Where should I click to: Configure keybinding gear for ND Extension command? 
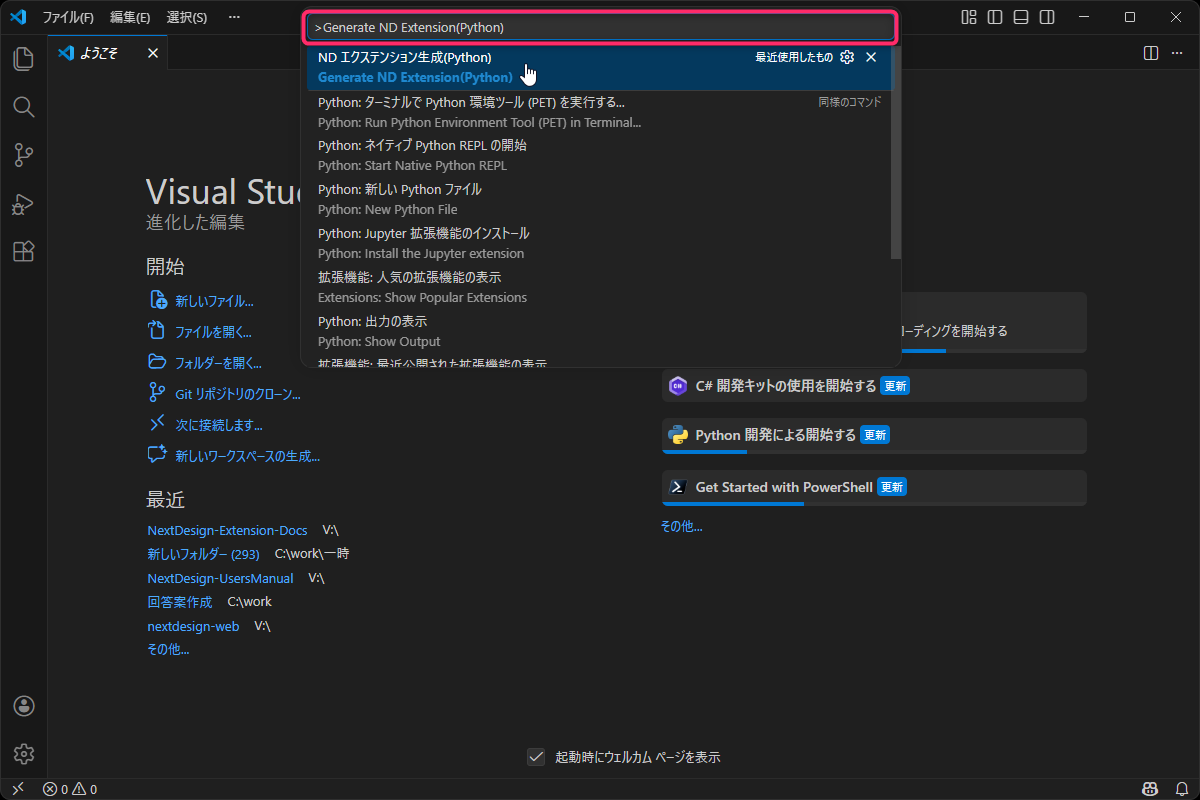[847, 57]
